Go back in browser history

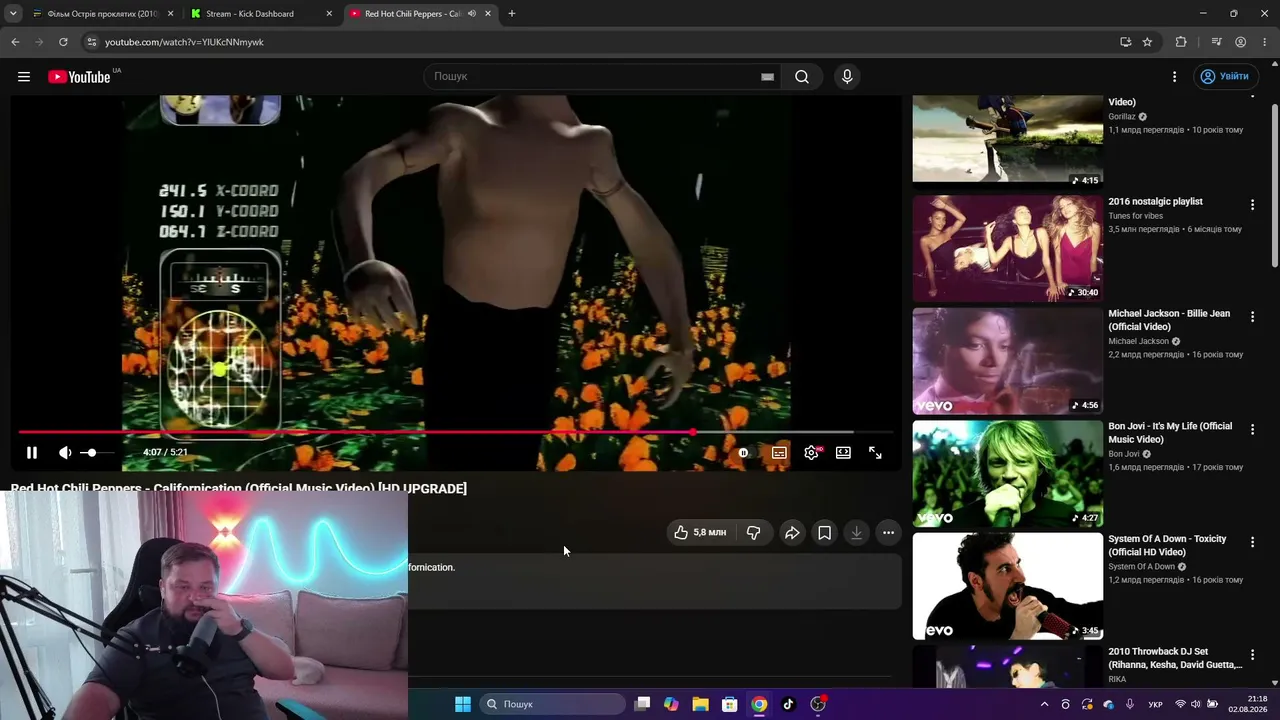pyautogui.click(x=15, y=42)
